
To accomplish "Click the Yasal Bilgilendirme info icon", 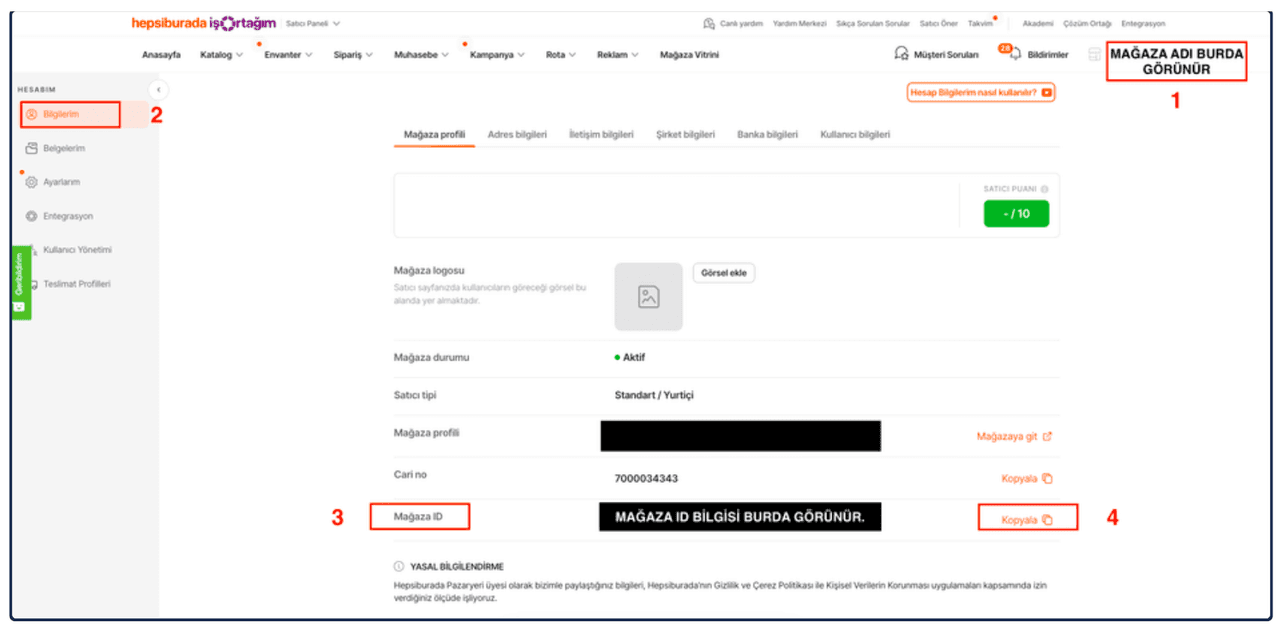I will (399, 566).
